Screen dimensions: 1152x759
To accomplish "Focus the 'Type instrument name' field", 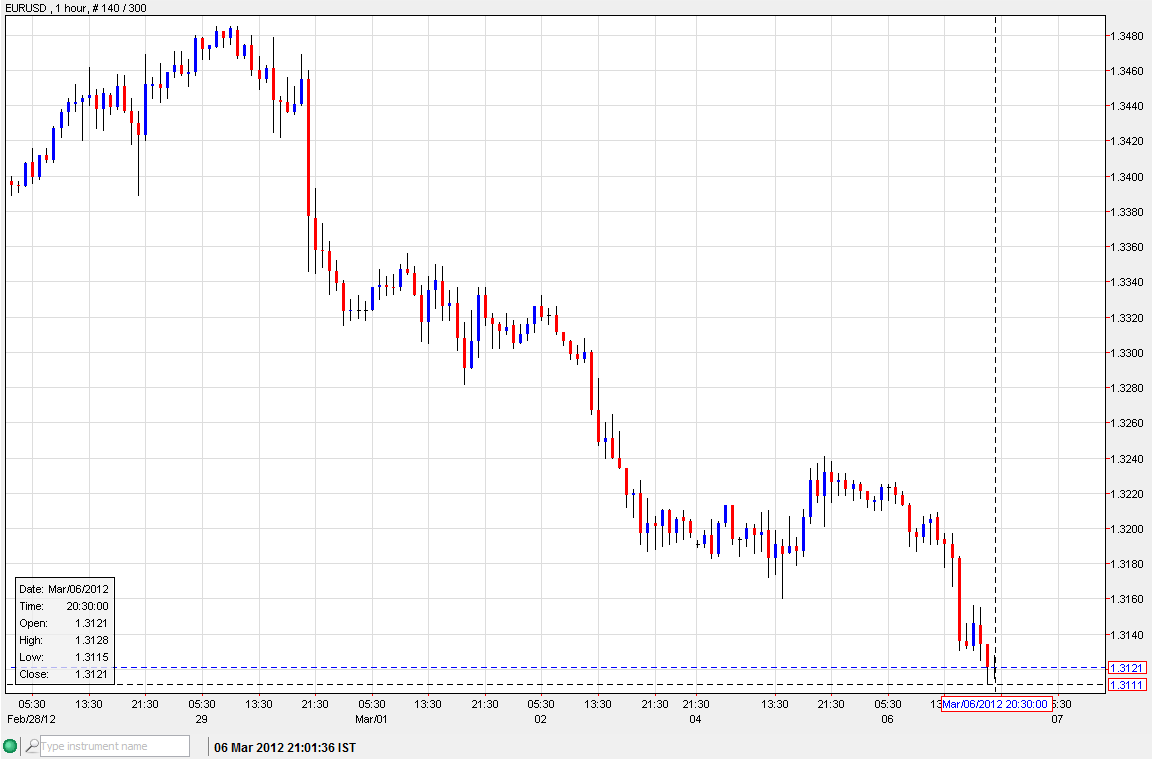I will 115,747.
